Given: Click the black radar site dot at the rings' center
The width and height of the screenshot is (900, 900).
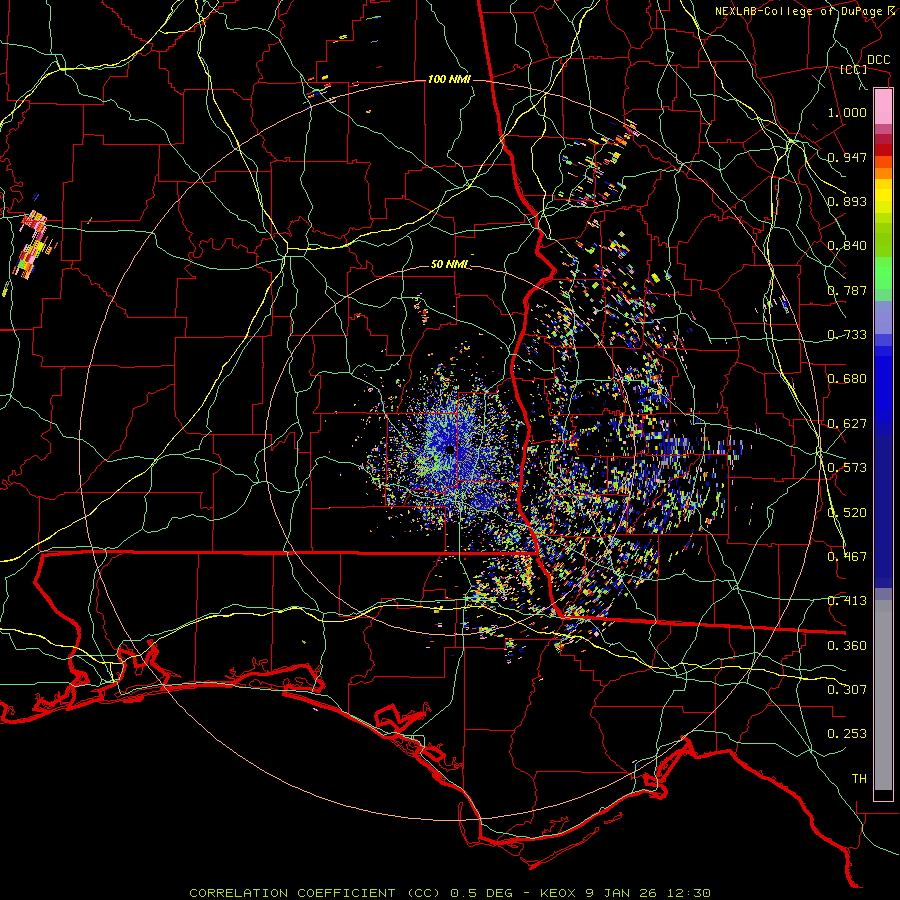Looking at the screenshot, I should [450, 449].
